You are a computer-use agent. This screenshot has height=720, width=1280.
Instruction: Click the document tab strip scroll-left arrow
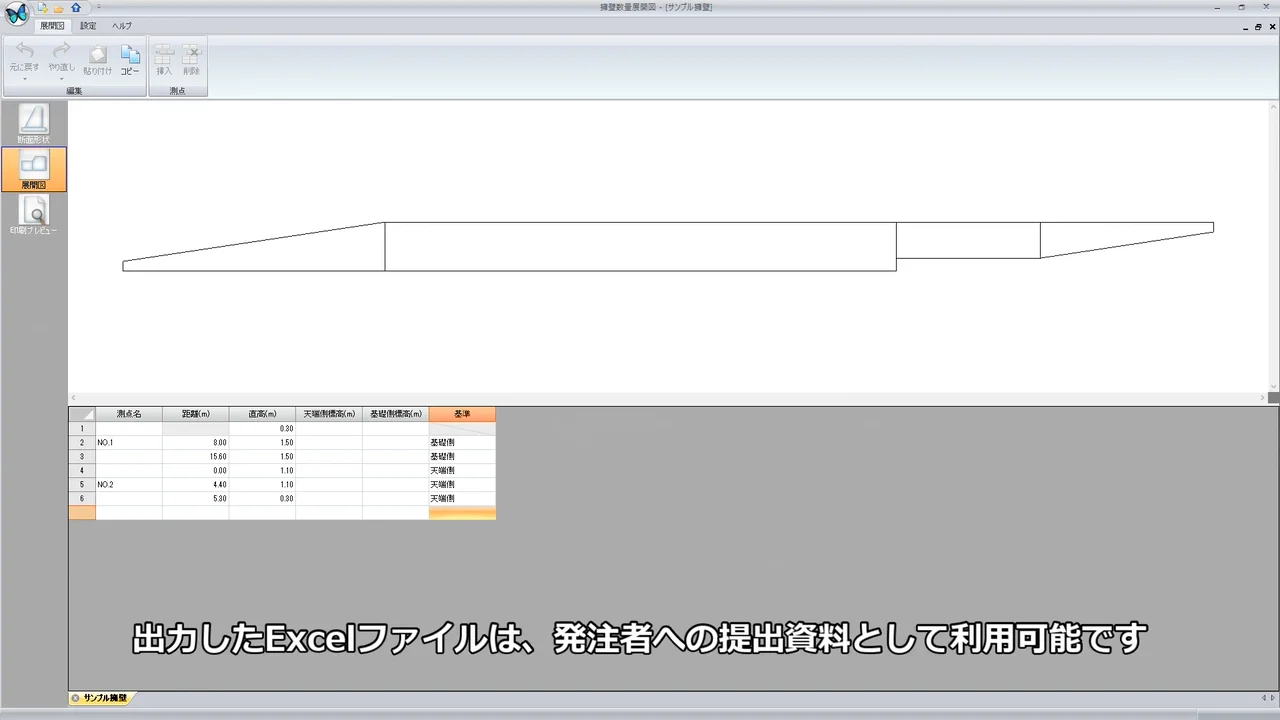pos(1263,698)
